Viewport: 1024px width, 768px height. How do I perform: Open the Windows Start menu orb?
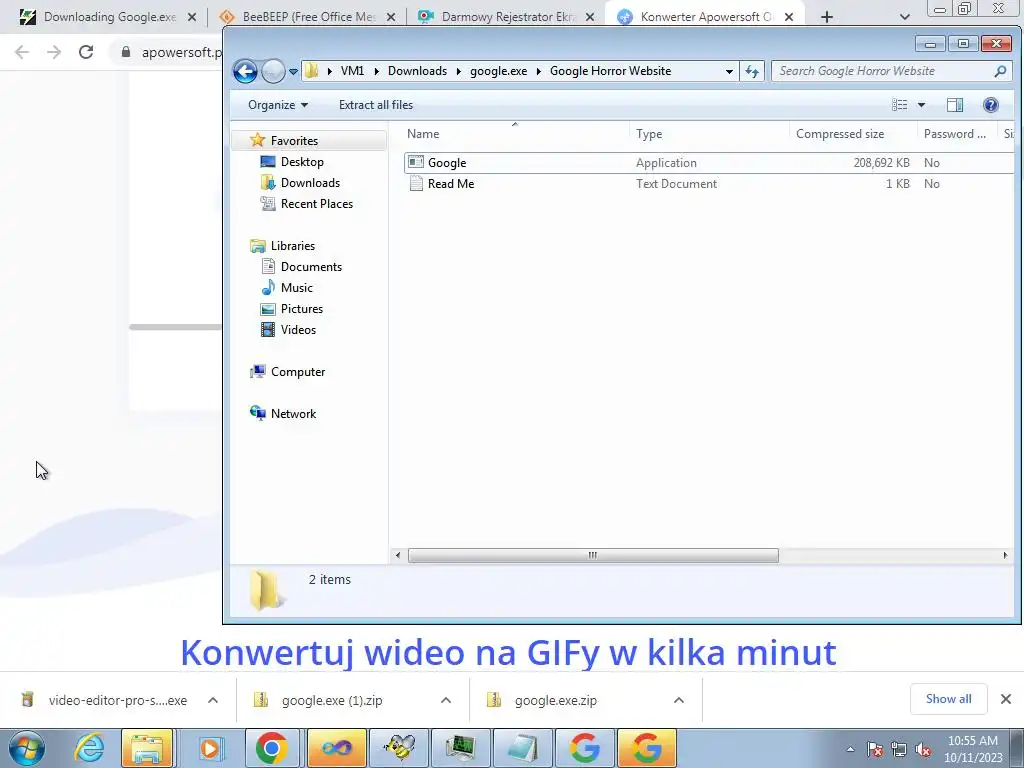click(27, 748)
